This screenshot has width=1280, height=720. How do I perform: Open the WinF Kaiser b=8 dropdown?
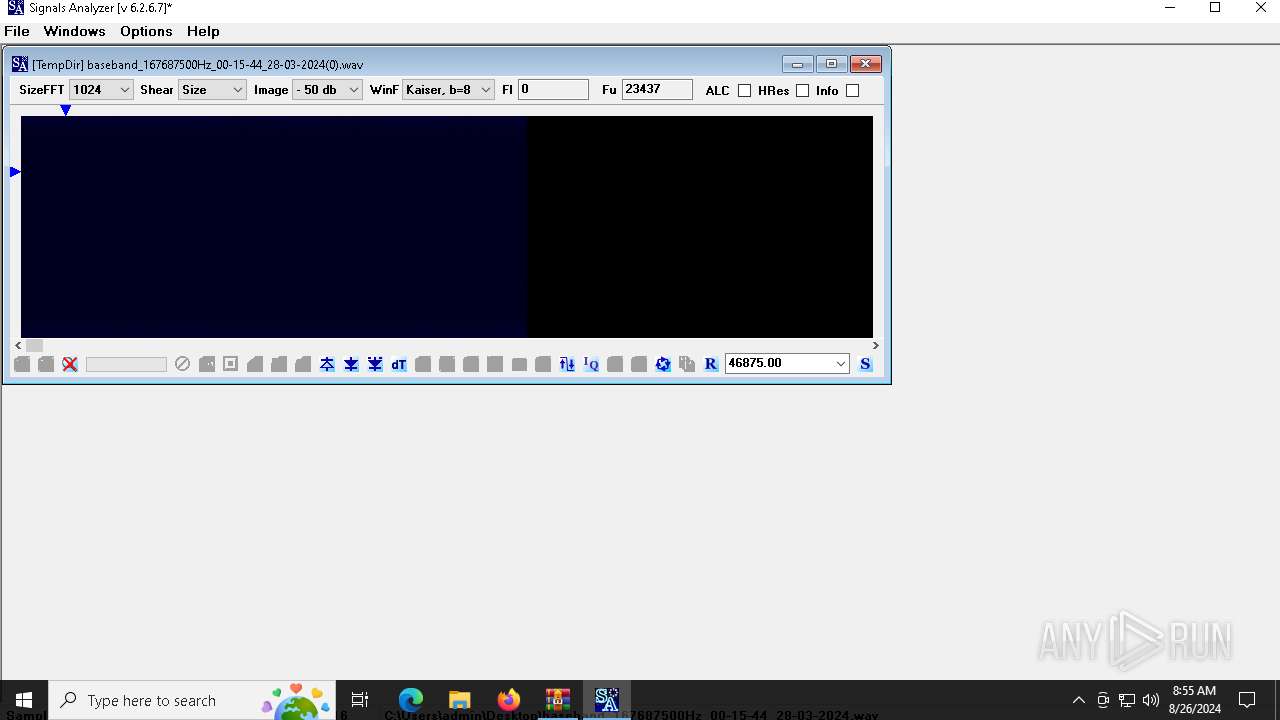pyautogui.click(x=448, y=90)
